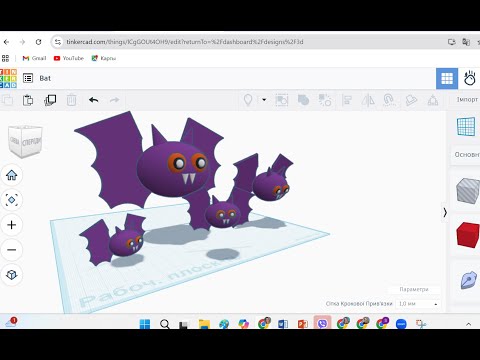The image size is (480, 360).
Task: Go back in the browser
Action: (6, 42)
